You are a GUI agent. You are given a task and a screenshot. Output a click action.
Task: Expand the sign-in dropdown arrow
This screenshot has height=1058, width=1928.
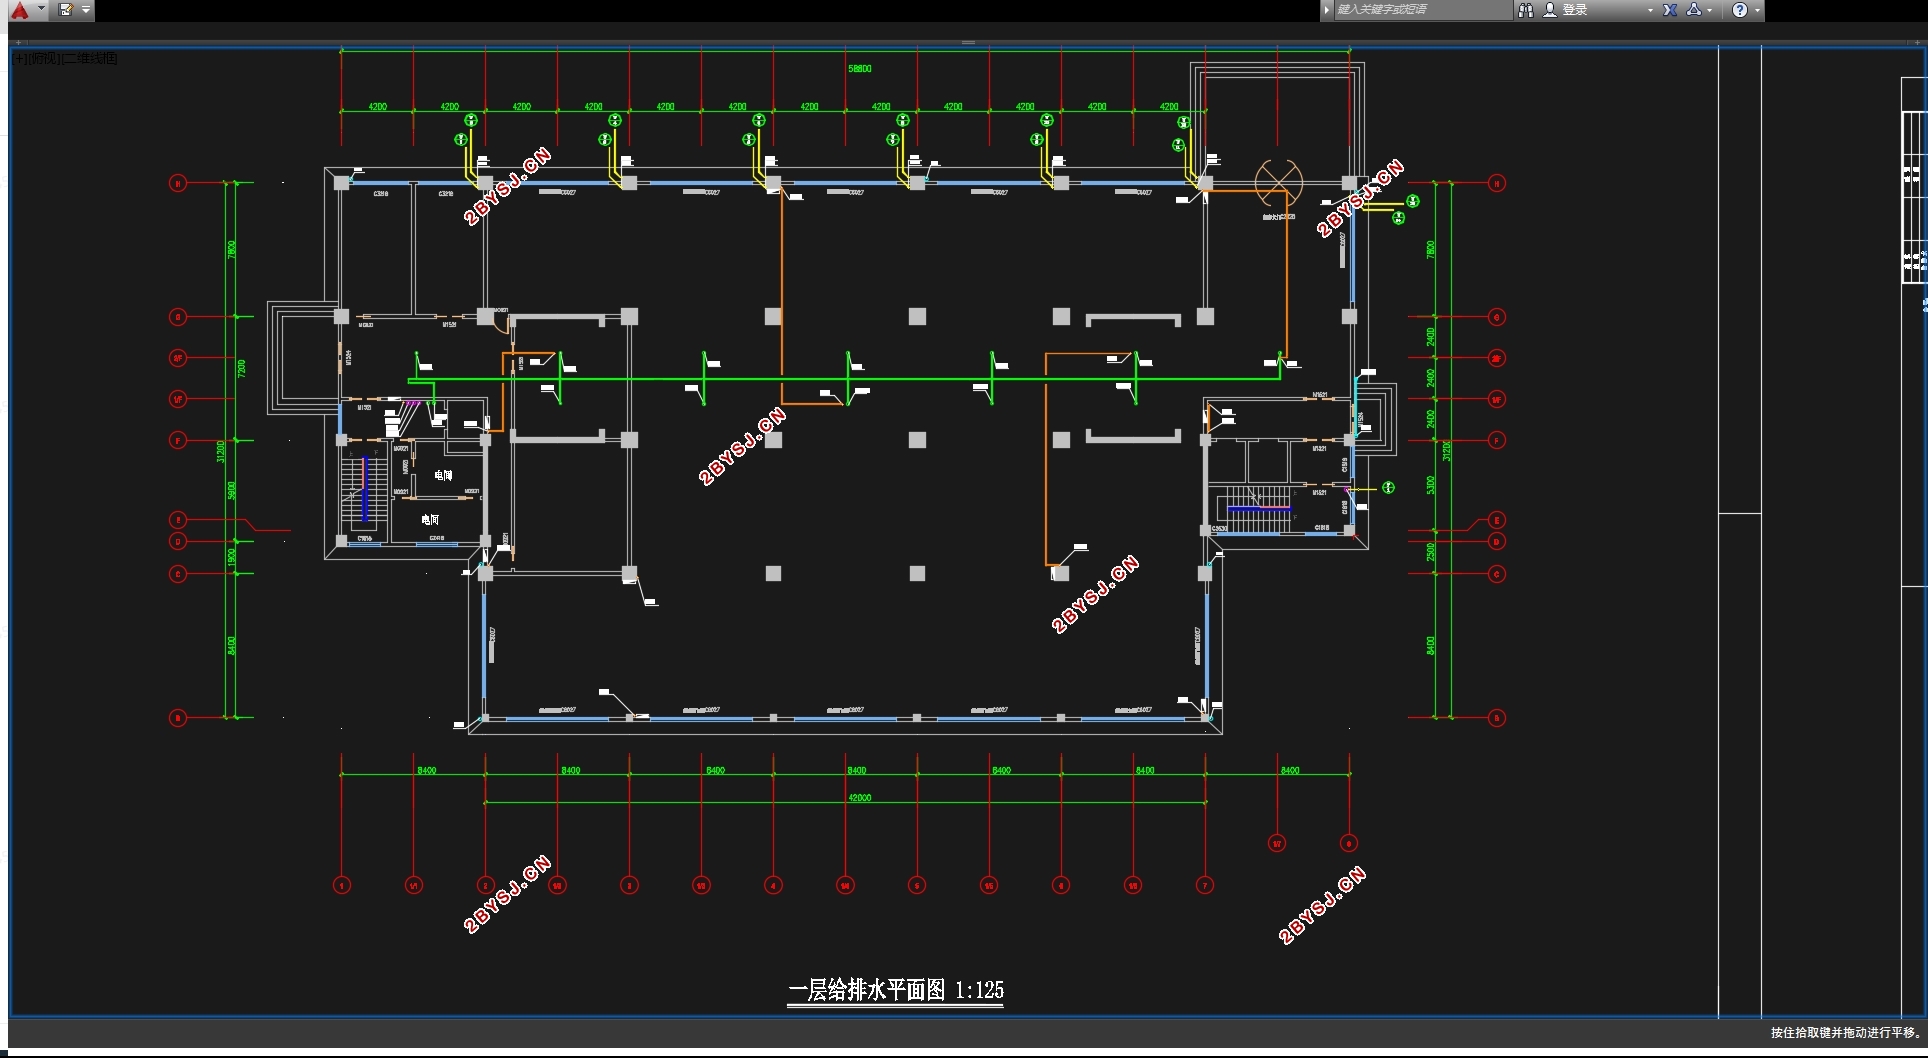[1650, 10]
